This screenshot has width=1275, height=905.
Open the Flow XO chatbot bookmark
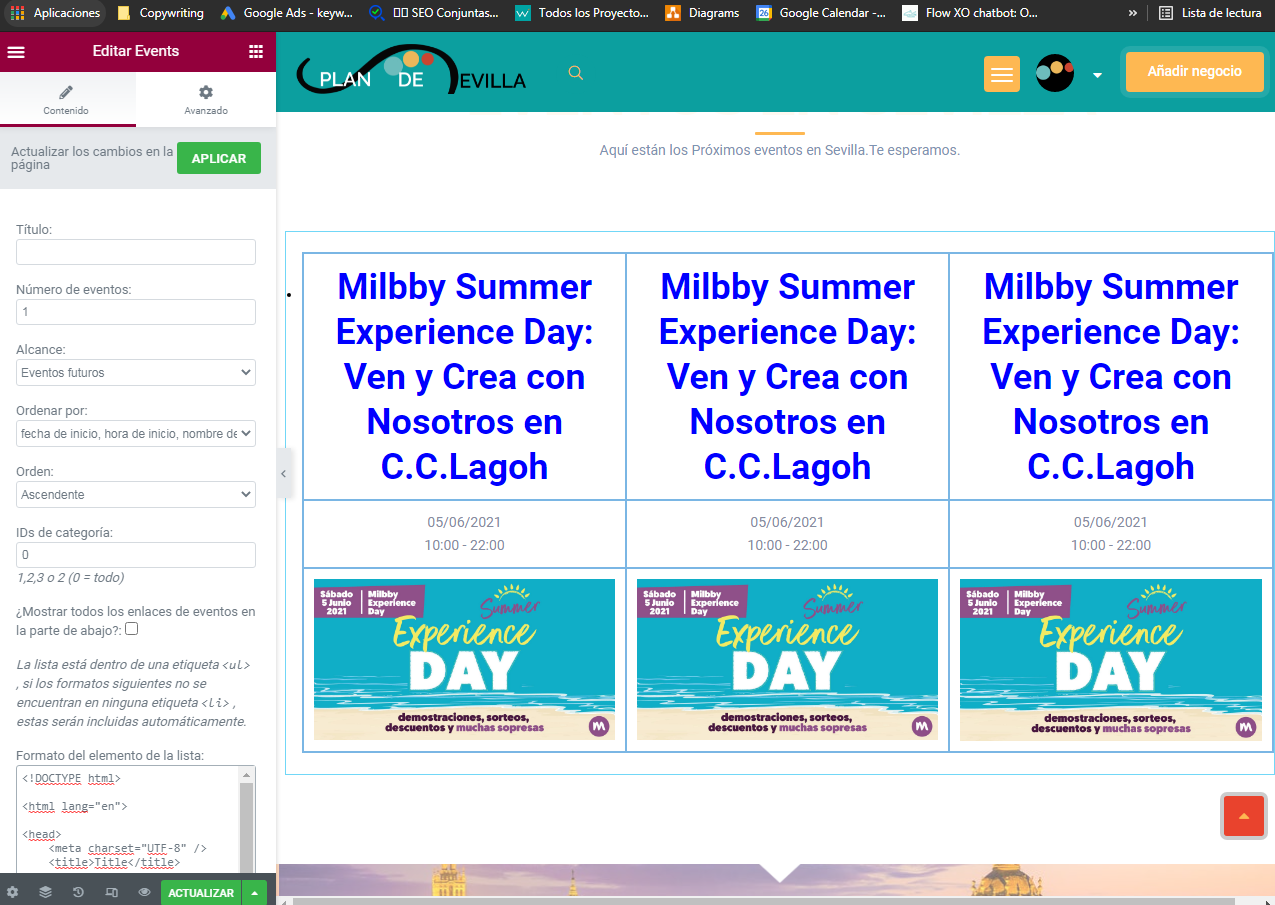(x=970, y=13)
